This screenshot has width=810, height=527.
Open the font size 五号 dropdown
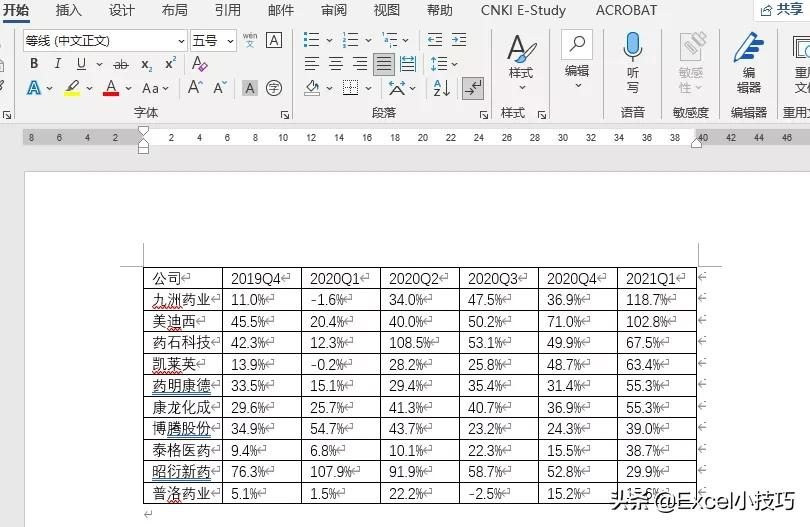coord(230,41)
